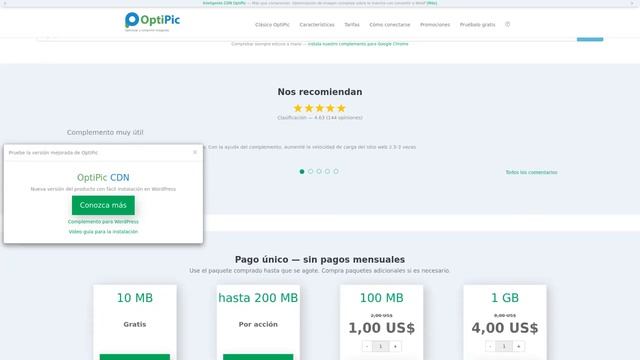Open Video guía para la instalación link
Image resolution: width=640 pixels, height=360 pixels.
pyautogui.click(x=103, y=232)
